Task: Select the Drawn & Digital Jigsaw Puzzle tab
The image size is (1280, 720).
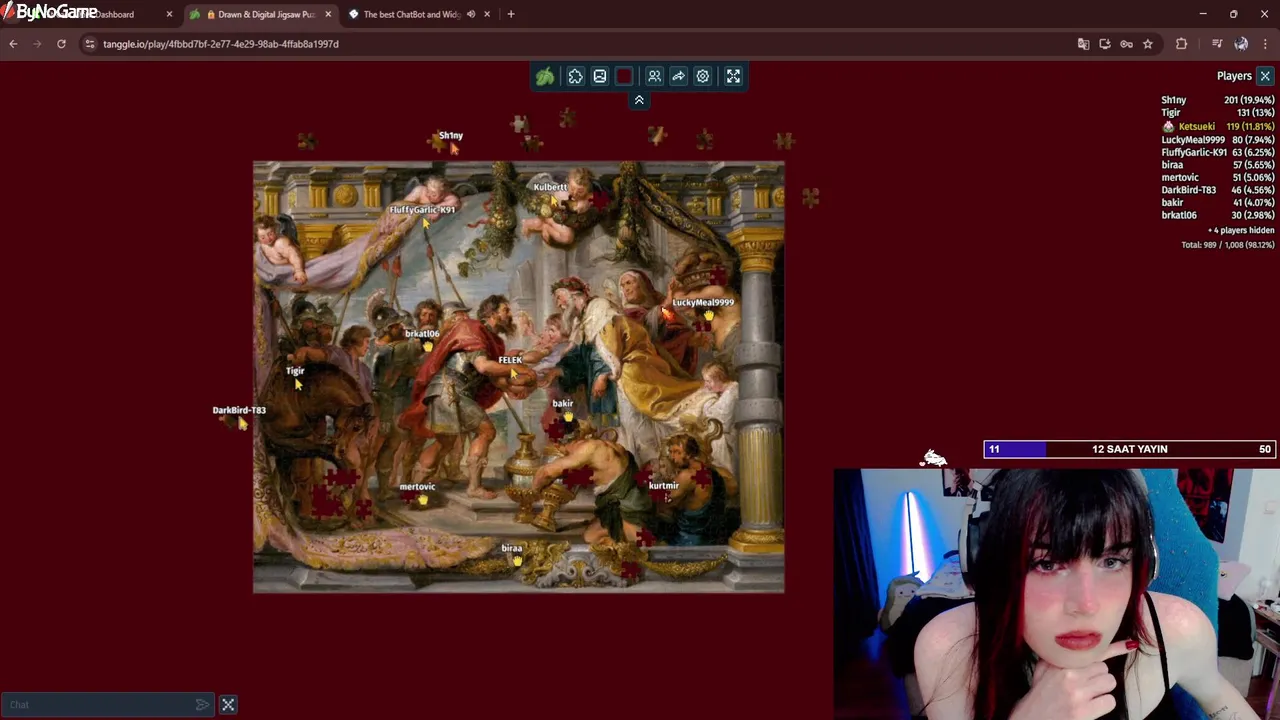Action: click(x=260, y=14)
